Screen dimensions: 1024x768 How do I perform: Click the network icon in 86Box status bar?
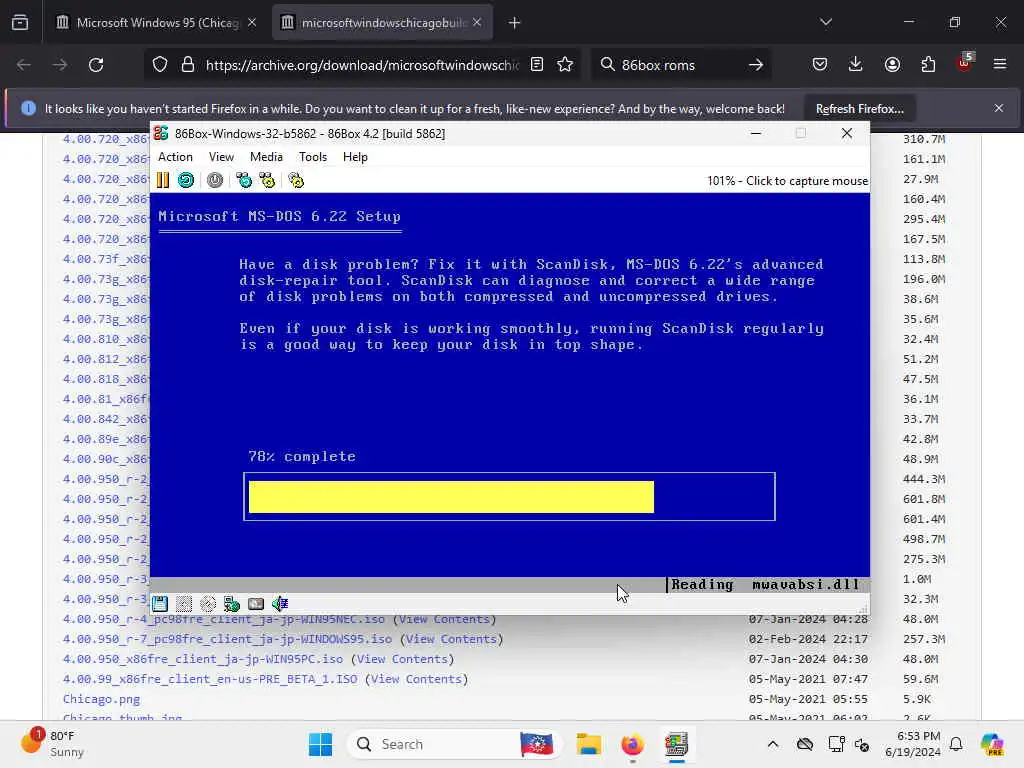[232, 604]
